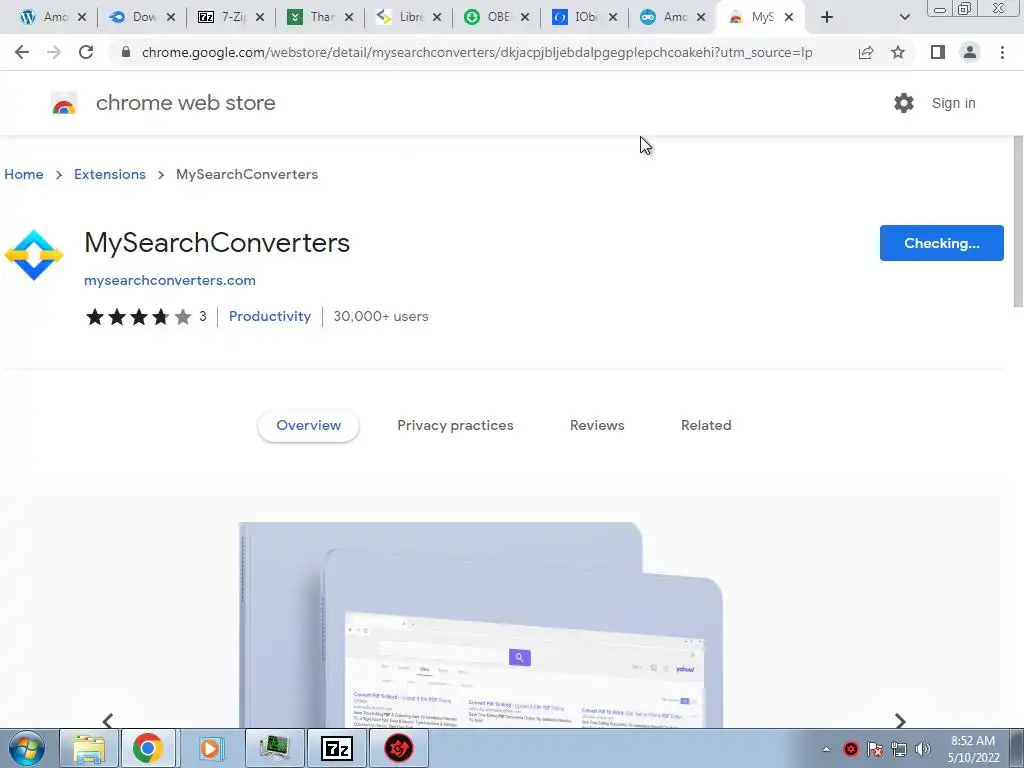Open Windows Explorer from taskbar
Viewport: 1024px width, 768px height.
coord(89,748)
